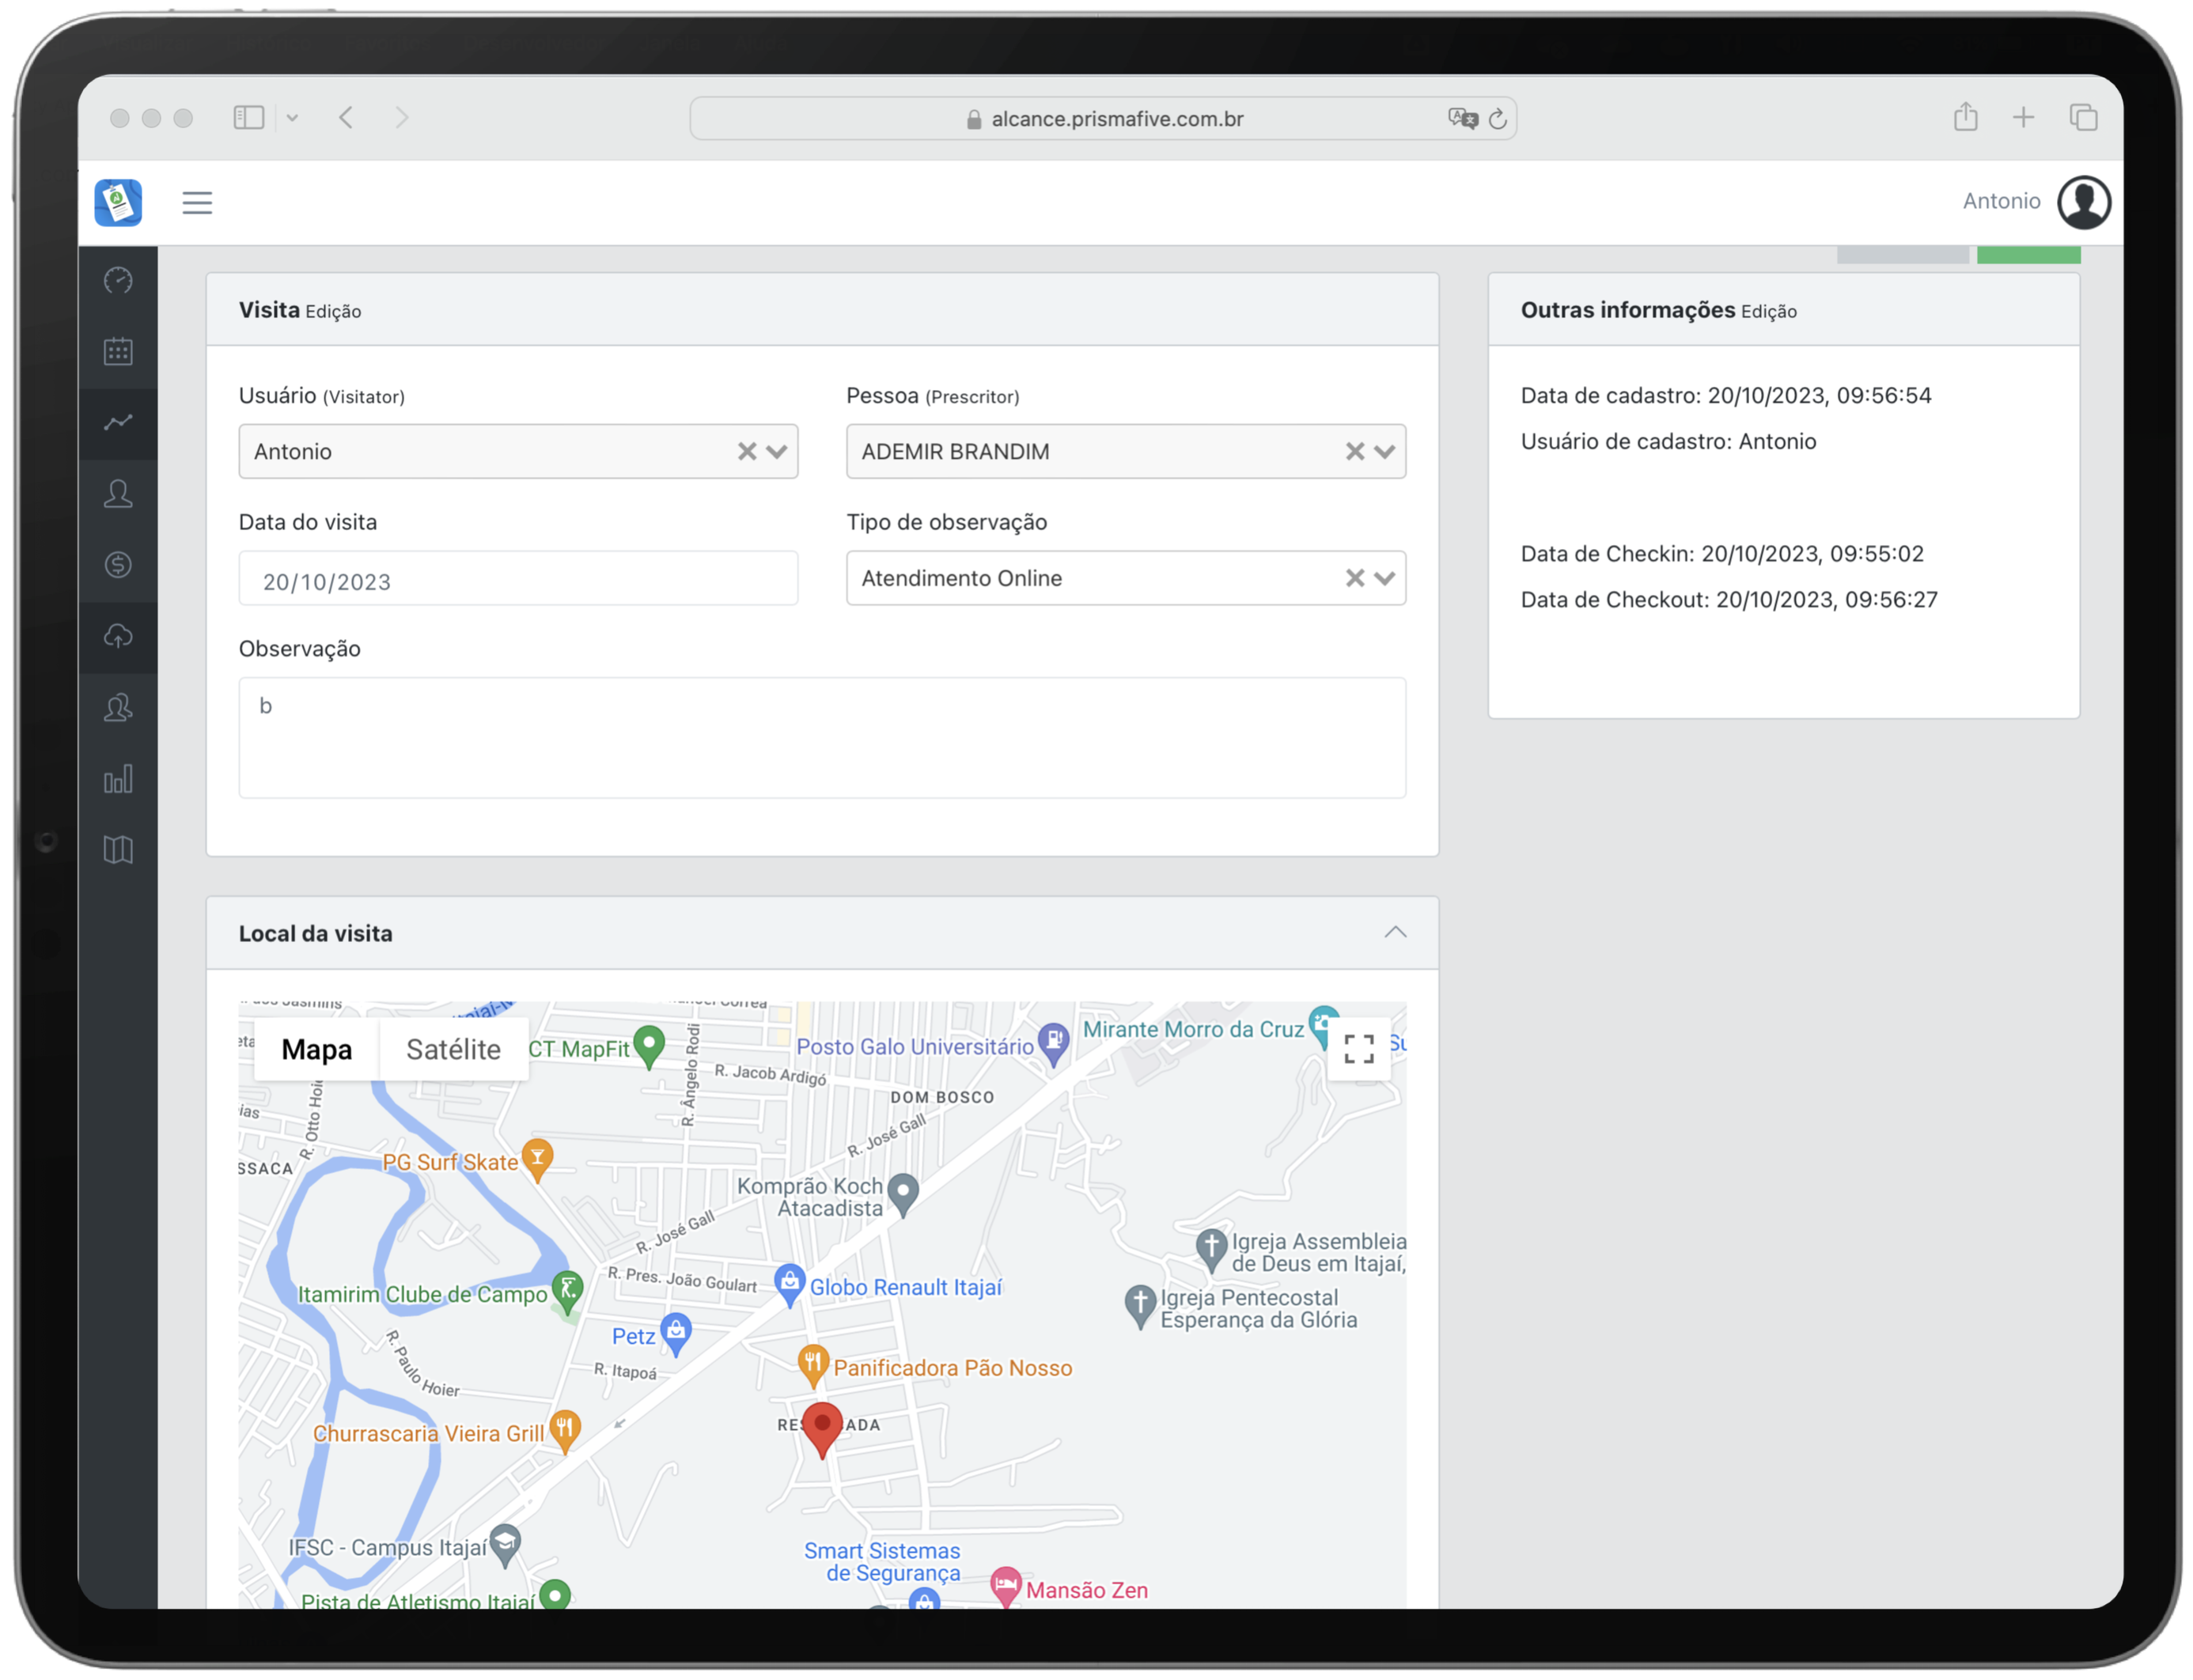Image resolution: width=2193 pixels, height=1680 pixels.
Task: Switch map to Satélite view
Action: [x=453, y=1049]
